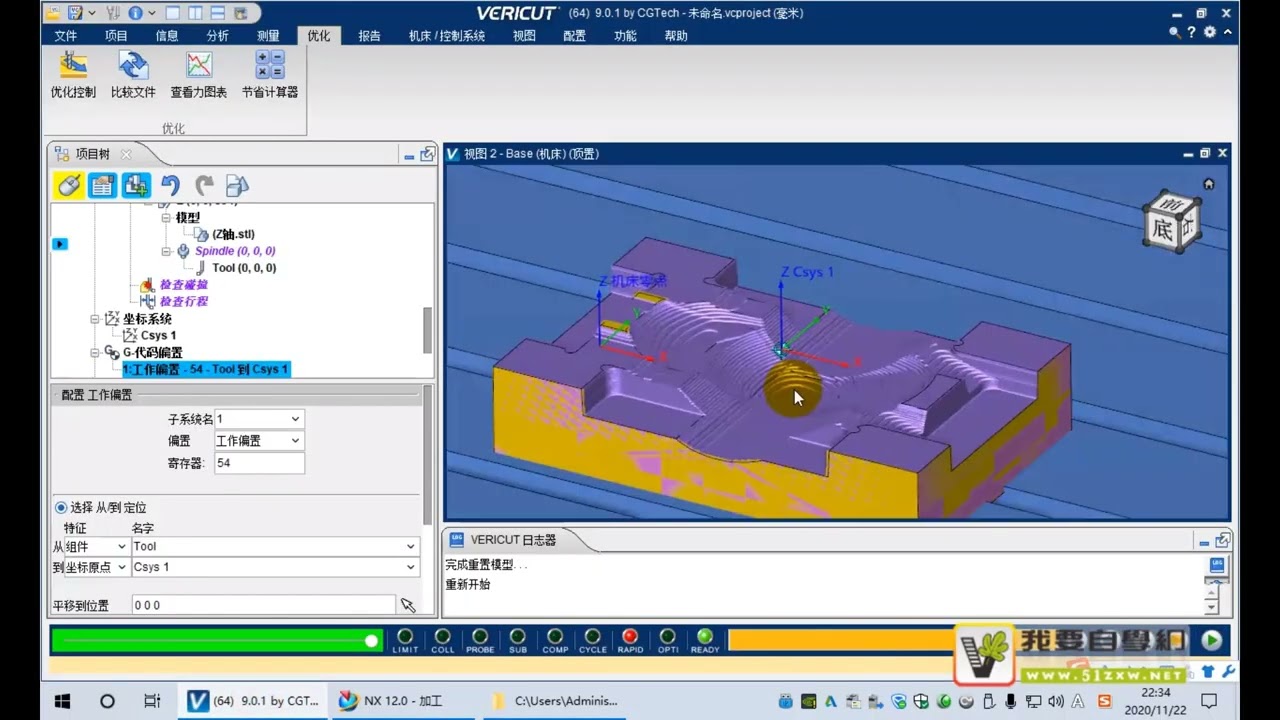This screenshot has height=720, width=1280.
Task: Open the 优化控制 optimization control tool
Action: pos(73,75)
